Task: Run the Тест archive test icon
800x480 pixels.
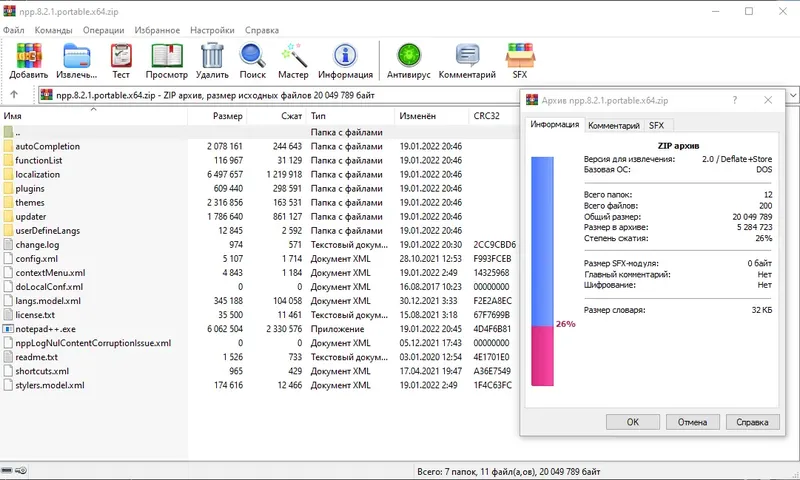Action: [x=121, y=56]
